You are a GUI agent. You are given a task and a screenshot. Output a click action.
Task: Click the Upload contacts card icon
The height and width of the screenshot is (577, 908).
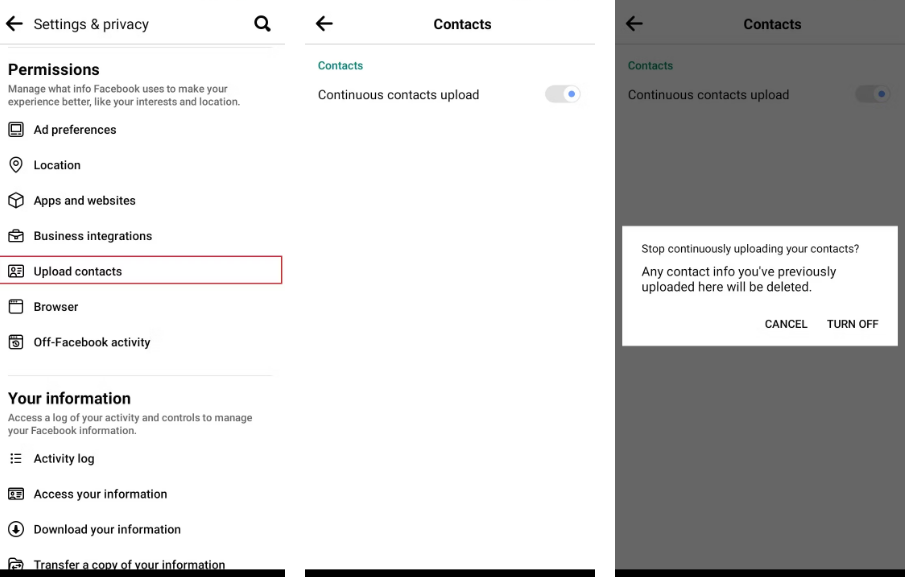(16, 271)
